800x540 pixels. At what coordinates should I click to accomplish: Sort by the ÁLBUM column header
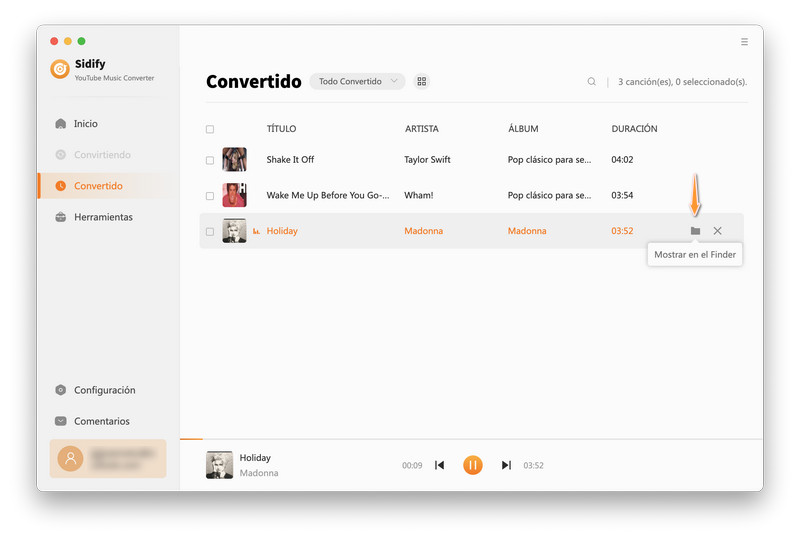tap(523, 129)
